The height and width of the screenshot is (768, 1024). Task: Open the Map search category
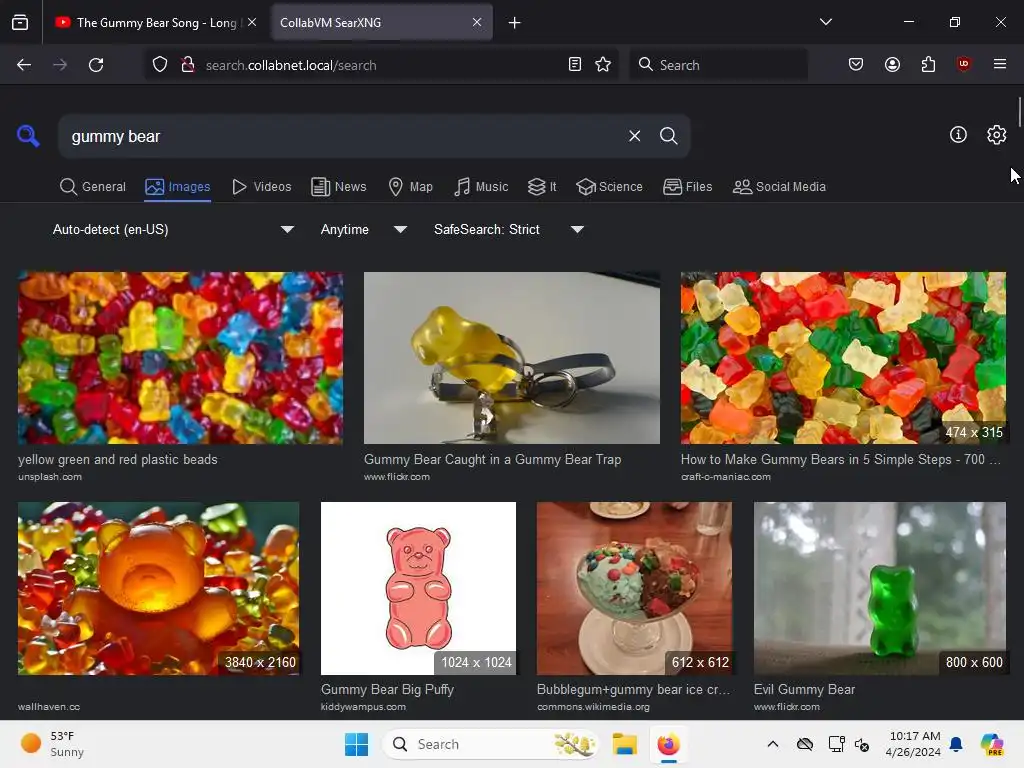click(411, 187)
